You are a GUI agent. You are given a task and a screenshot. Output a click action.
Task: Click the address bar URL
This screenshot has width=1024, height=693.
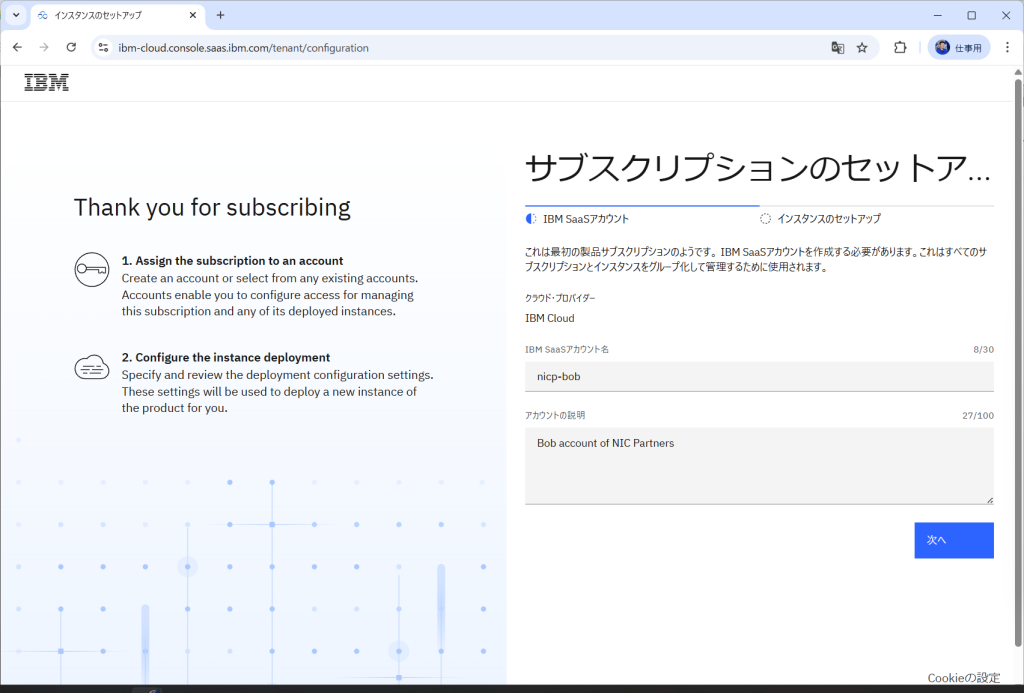(x=243, y=48)
